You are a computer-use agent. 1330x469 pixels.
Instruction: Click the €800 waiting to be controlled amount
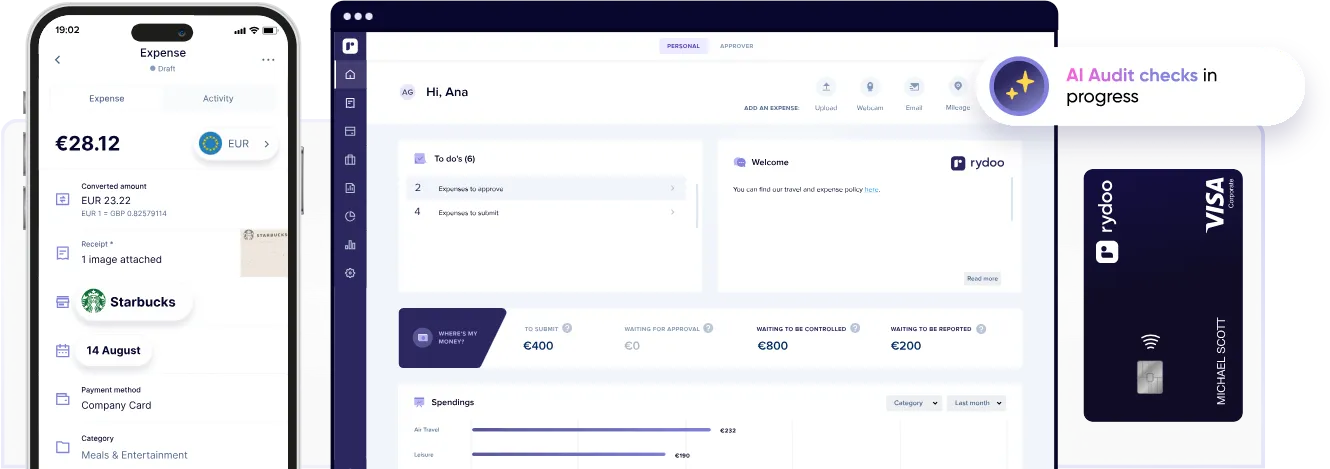click(773, 346)
